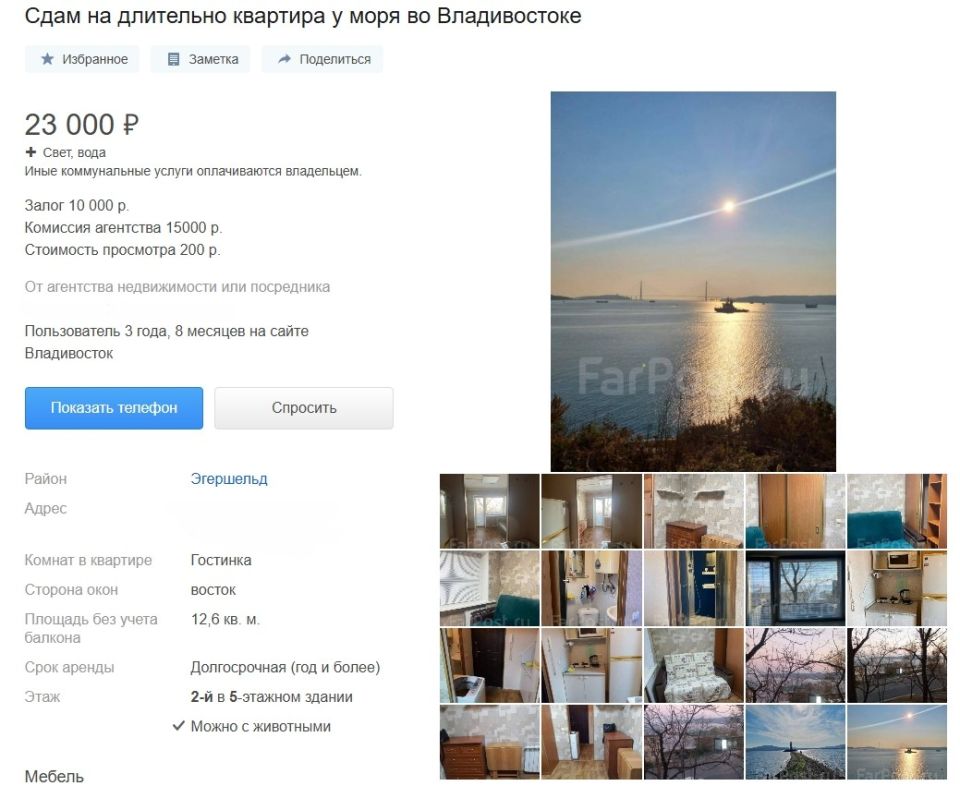Open the last sunset over water thumbnail
The image size is (960, 786).
click(897, 742)
